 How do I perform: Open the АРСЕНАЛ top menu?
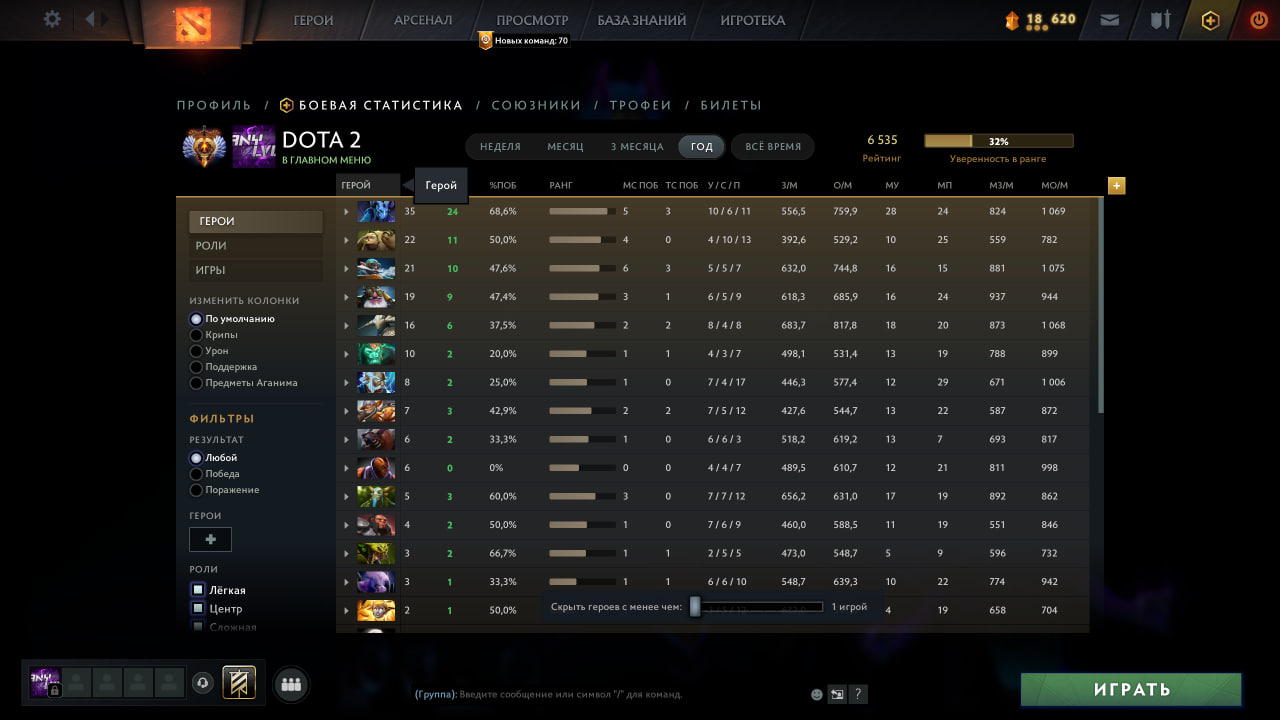[423, 20]
